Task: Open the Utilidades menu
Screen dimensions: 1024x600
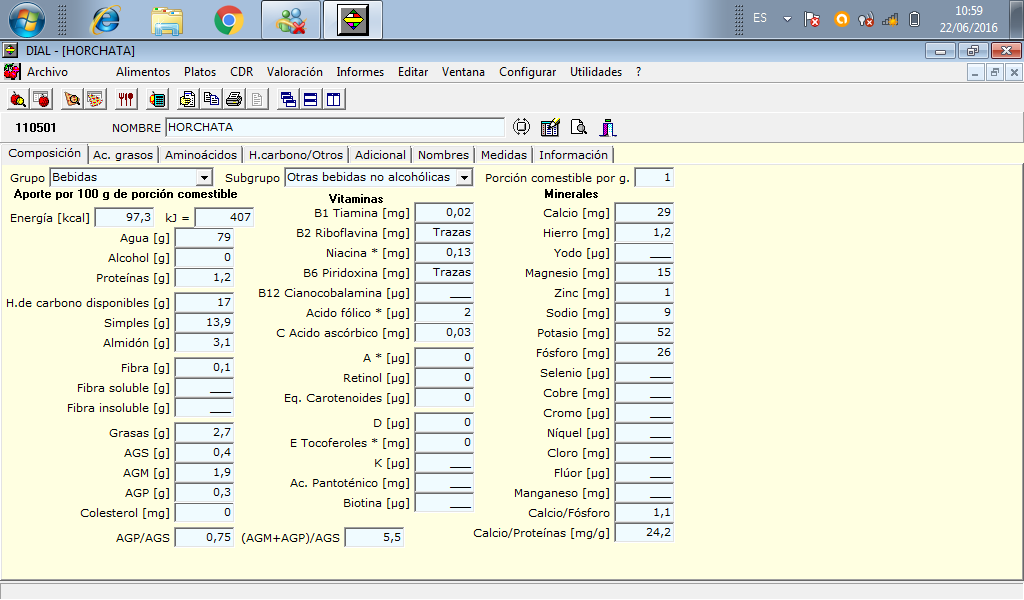Action: (596, 72)
